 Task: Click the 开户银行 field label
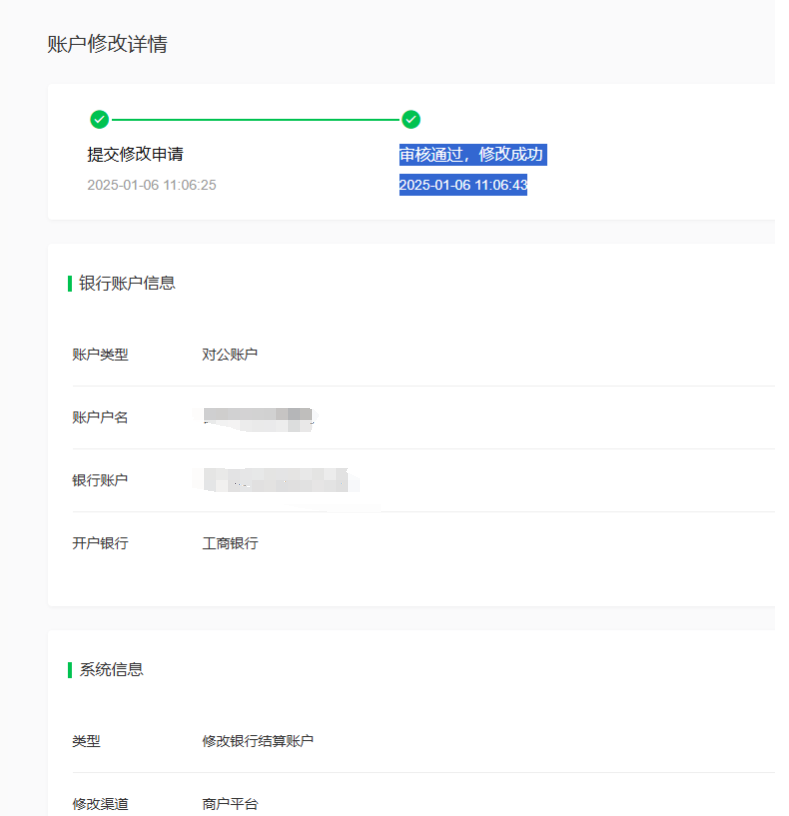(x=100, y=543)
